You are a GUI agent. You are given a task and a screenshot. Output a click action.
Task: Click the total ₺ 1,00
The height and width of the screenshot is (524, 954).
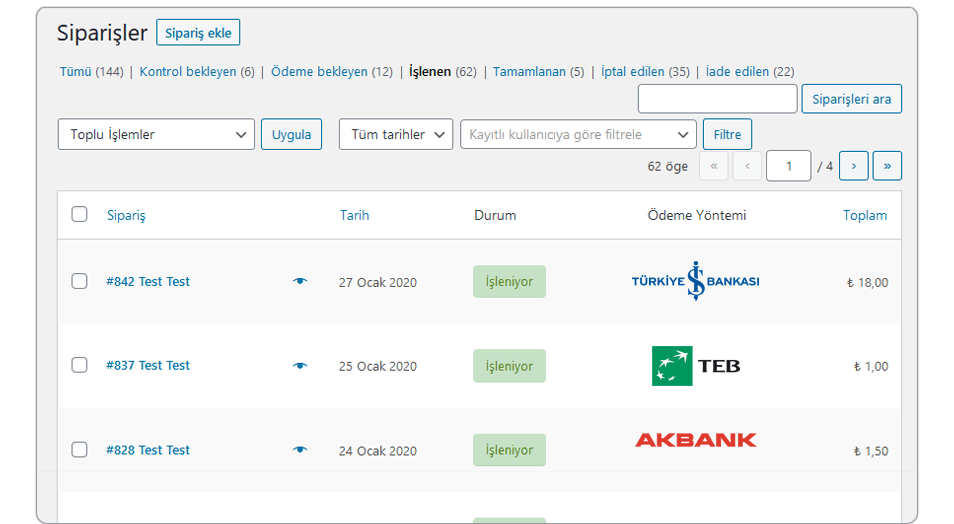coord(871,366)
